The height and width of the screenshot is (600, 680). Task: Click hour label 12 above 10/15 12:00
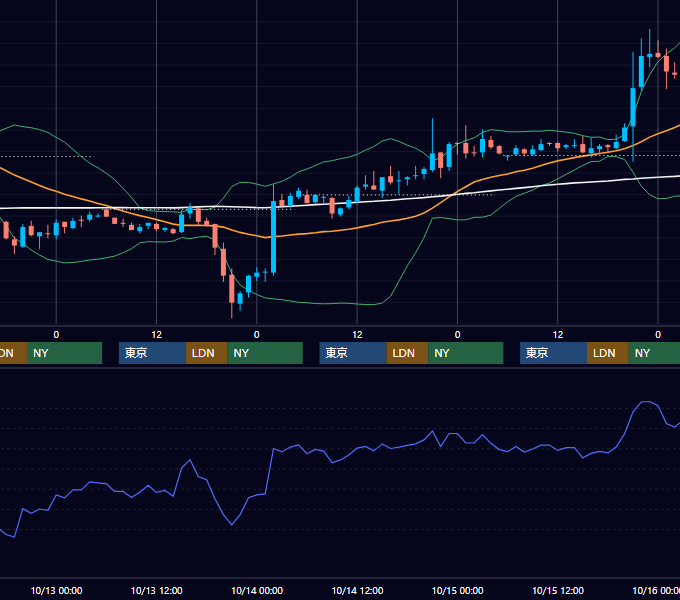click(x=558, y=335)
